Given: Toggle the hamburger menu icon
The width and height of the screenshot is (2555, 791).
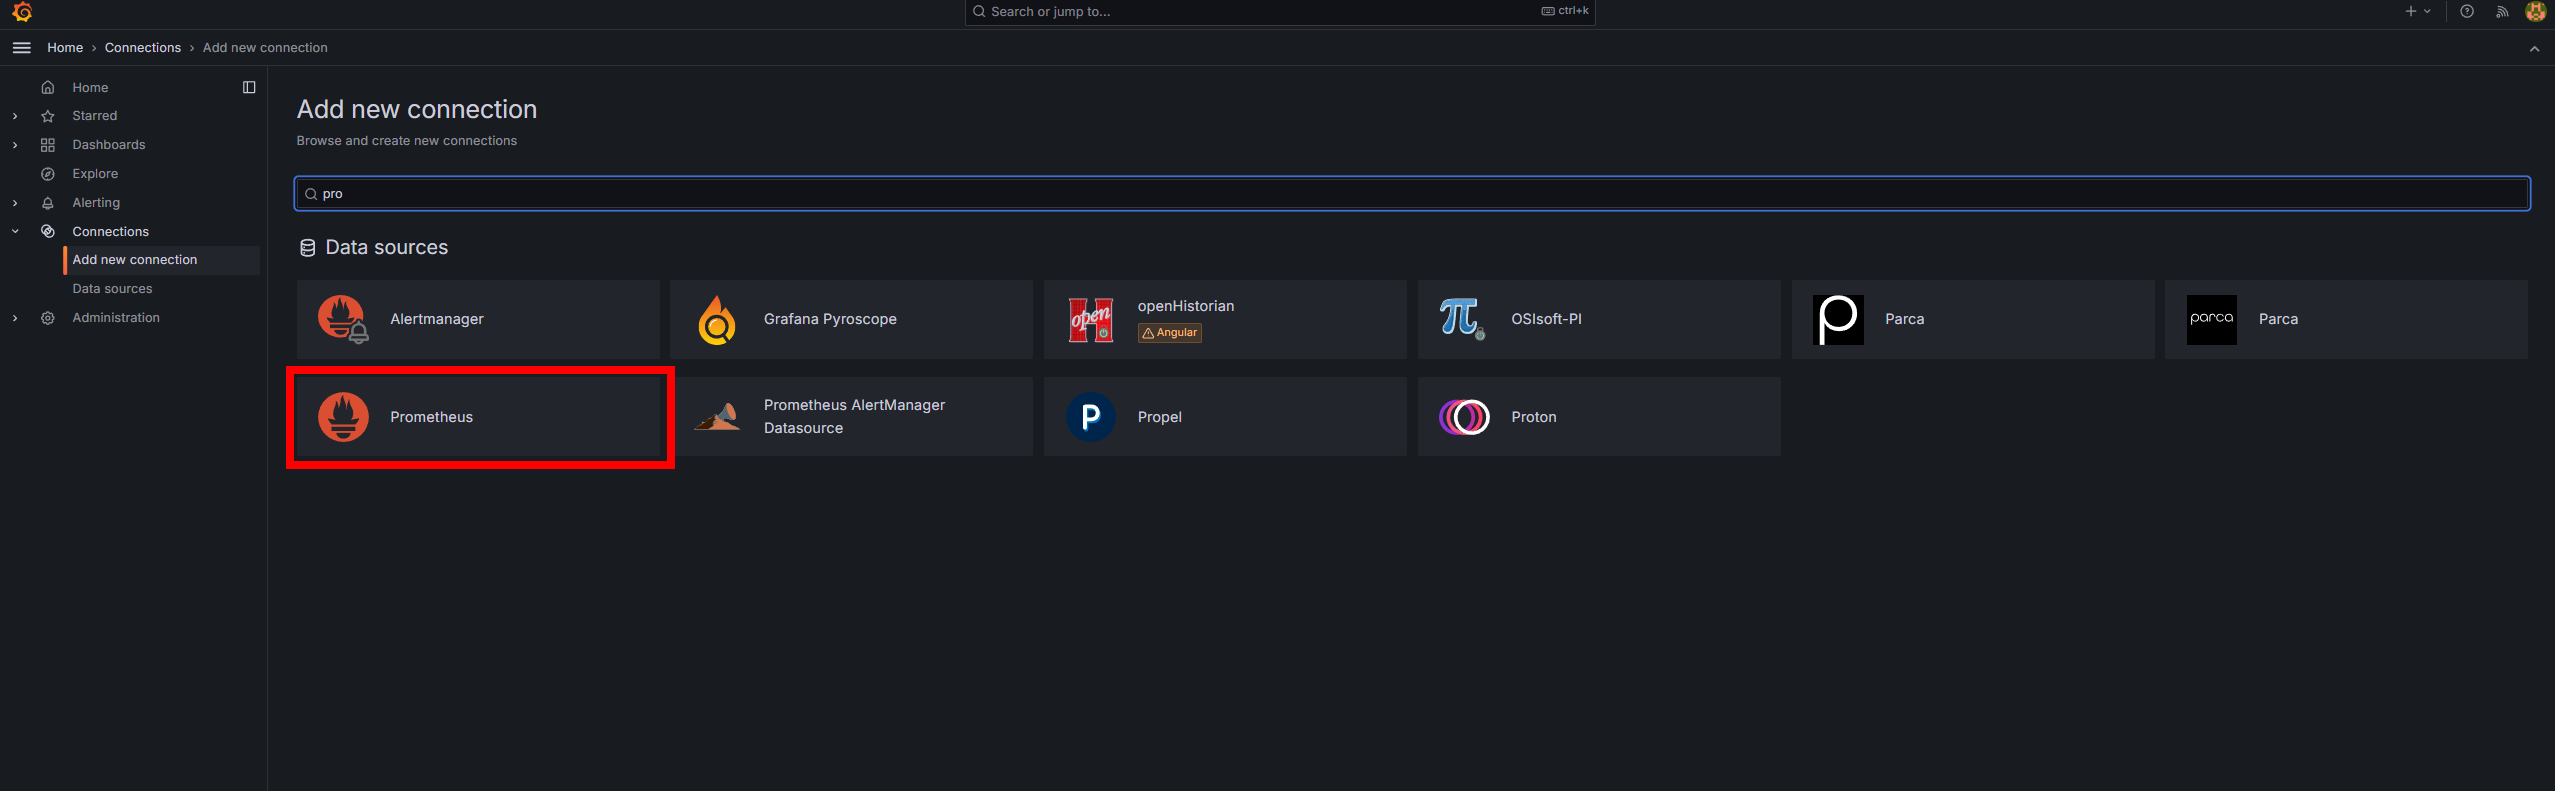Looking at the screenshot, I should click(x=21, y=48).
